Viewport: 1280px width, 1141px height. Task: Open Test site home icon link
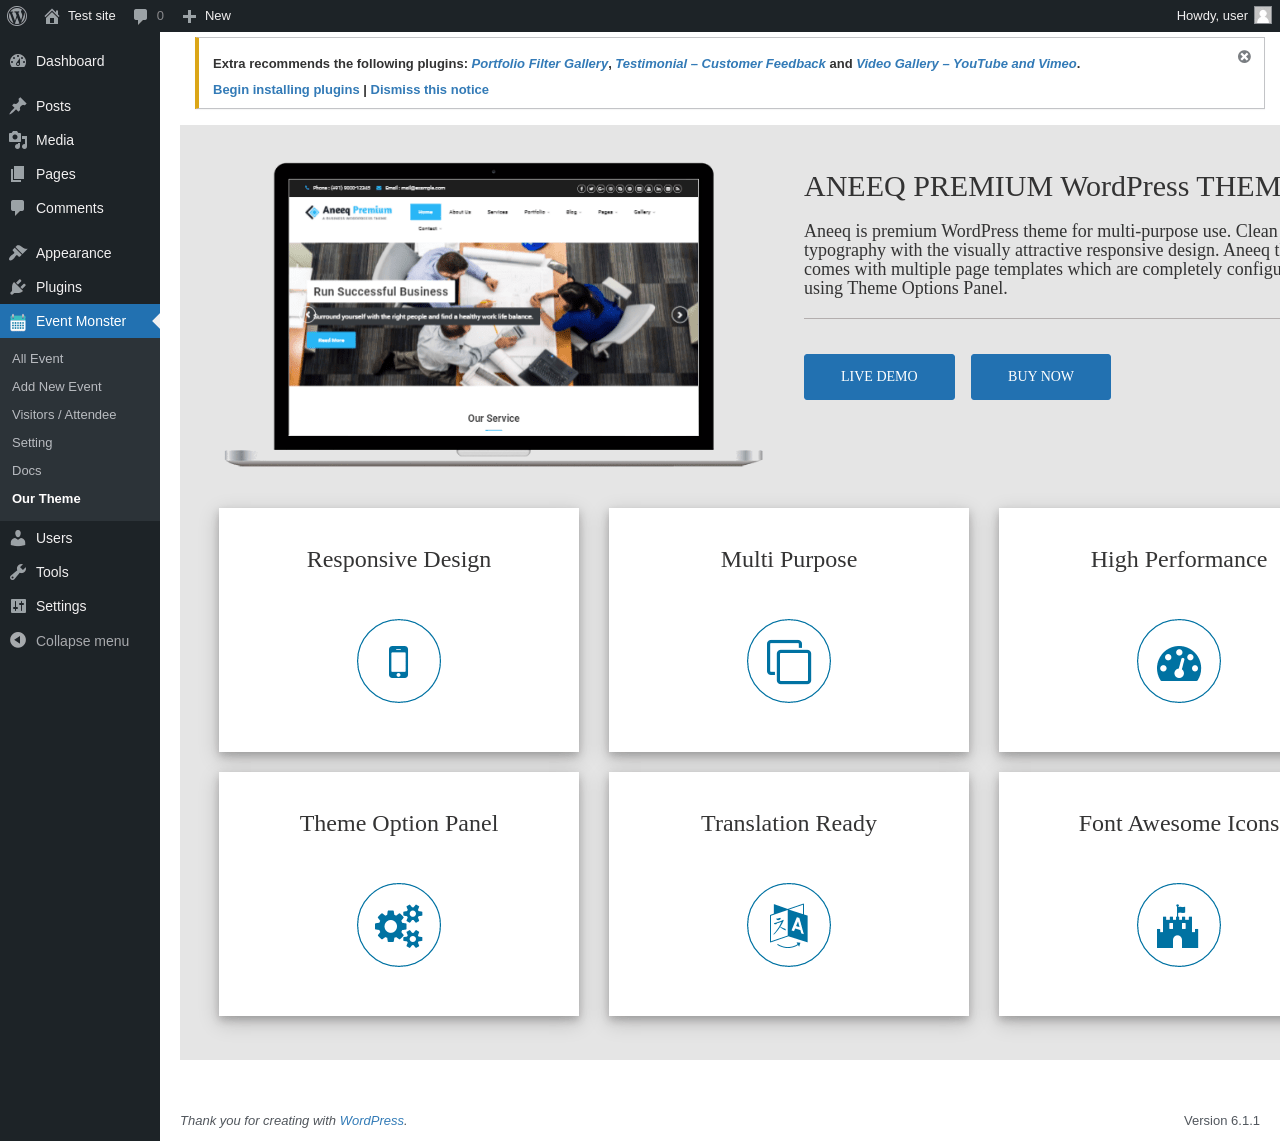[x=52, y=16]
